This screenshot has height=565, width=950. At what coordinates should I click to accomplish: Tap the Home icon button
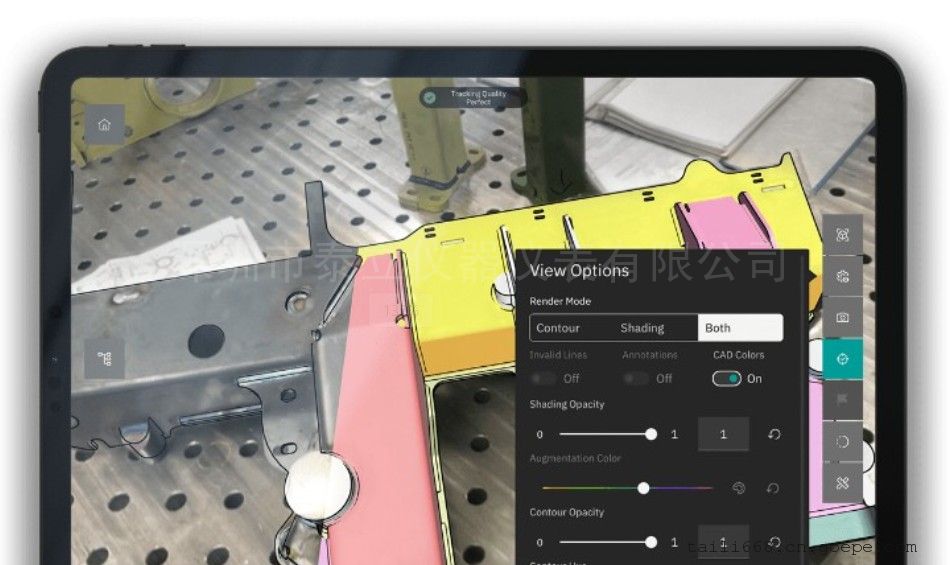104,125
